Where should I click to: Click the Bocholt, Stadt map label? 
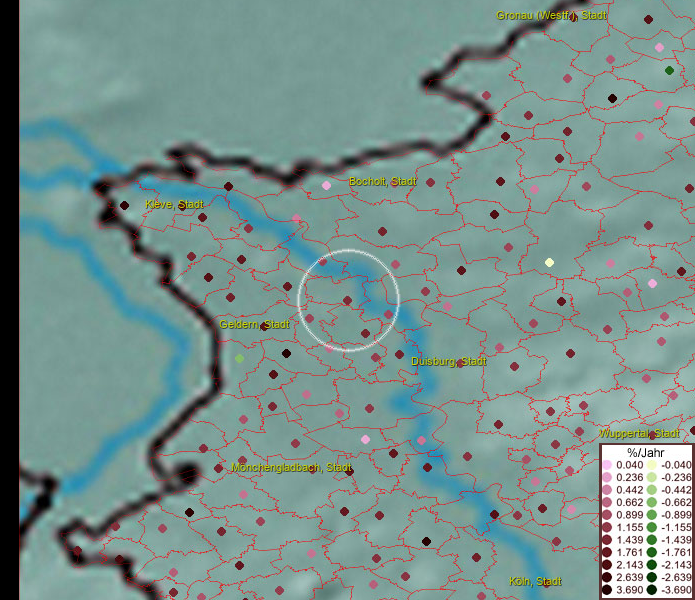coord(383,181)
